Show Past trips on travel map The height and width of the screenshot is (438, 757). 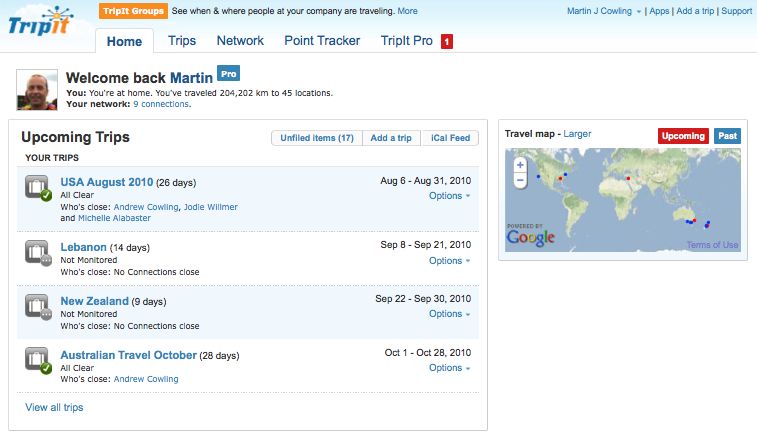[727, 136]
